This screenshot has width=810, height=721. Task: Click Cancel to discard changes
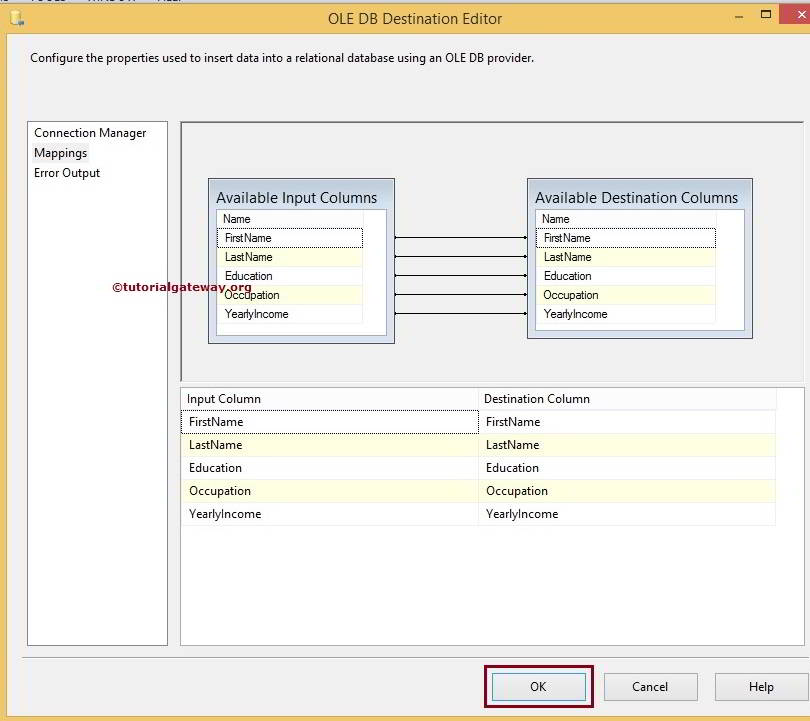point(650,687)
